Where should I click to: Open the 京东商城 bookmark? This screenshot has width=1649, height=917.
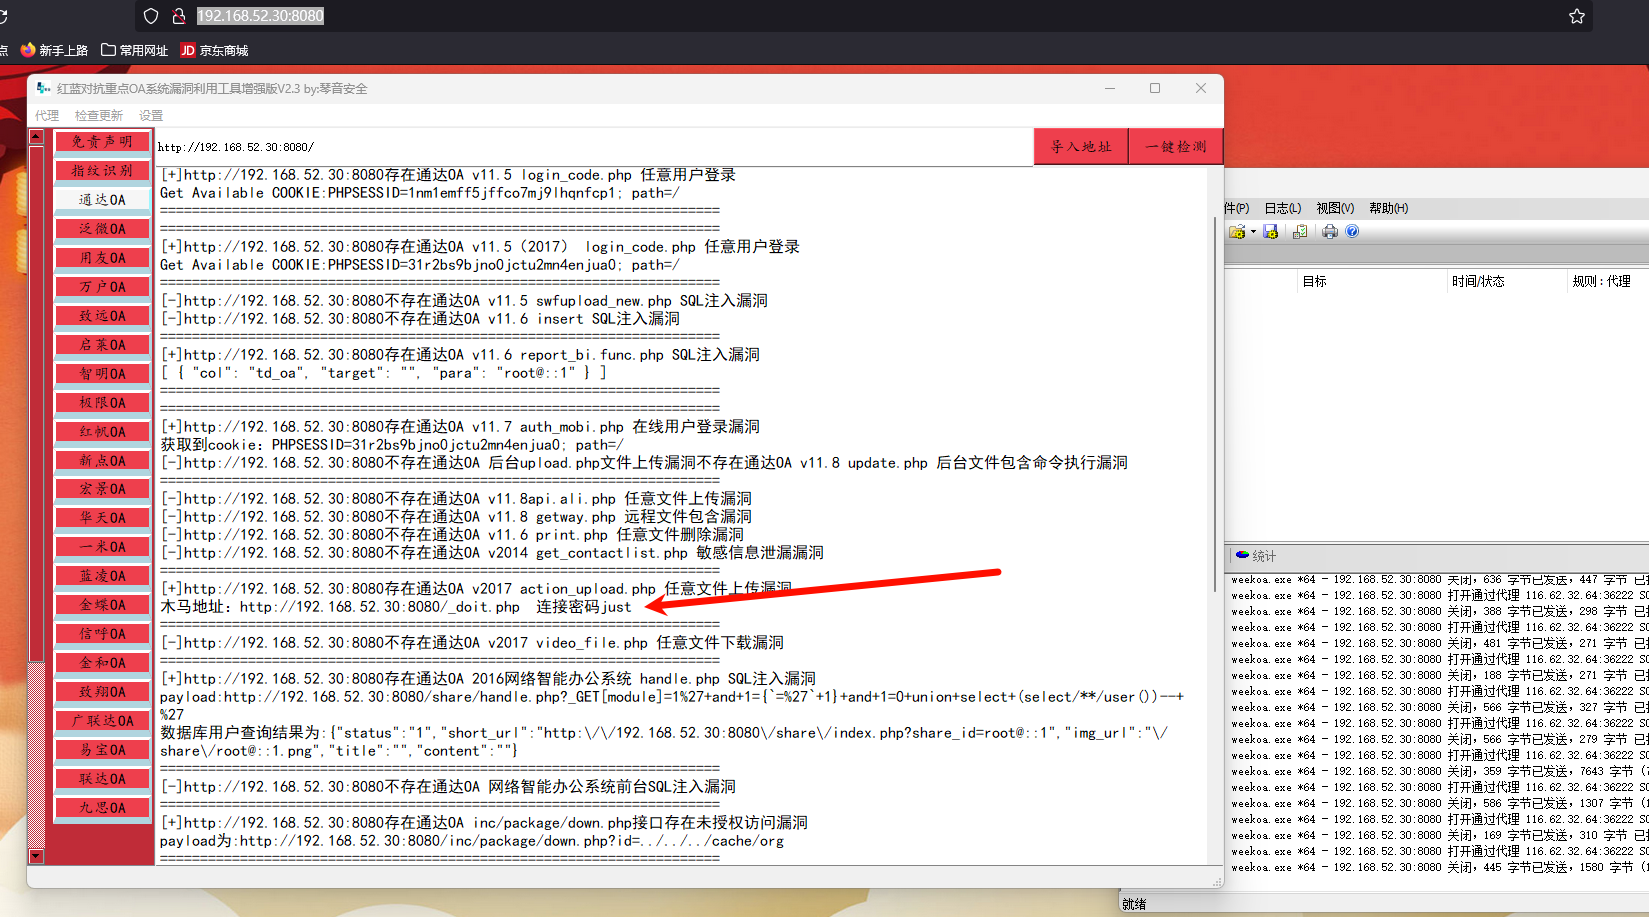212,49
